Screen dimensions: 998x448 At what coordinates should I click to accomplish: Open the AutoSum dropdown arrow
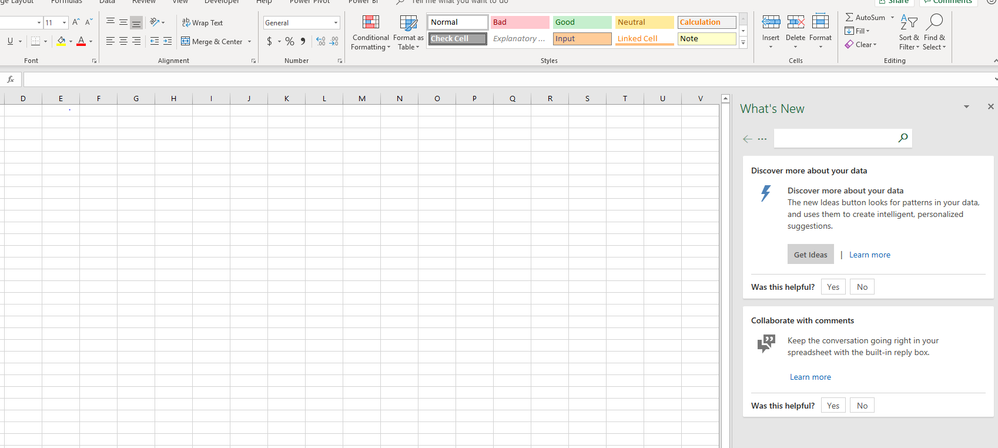892,17
